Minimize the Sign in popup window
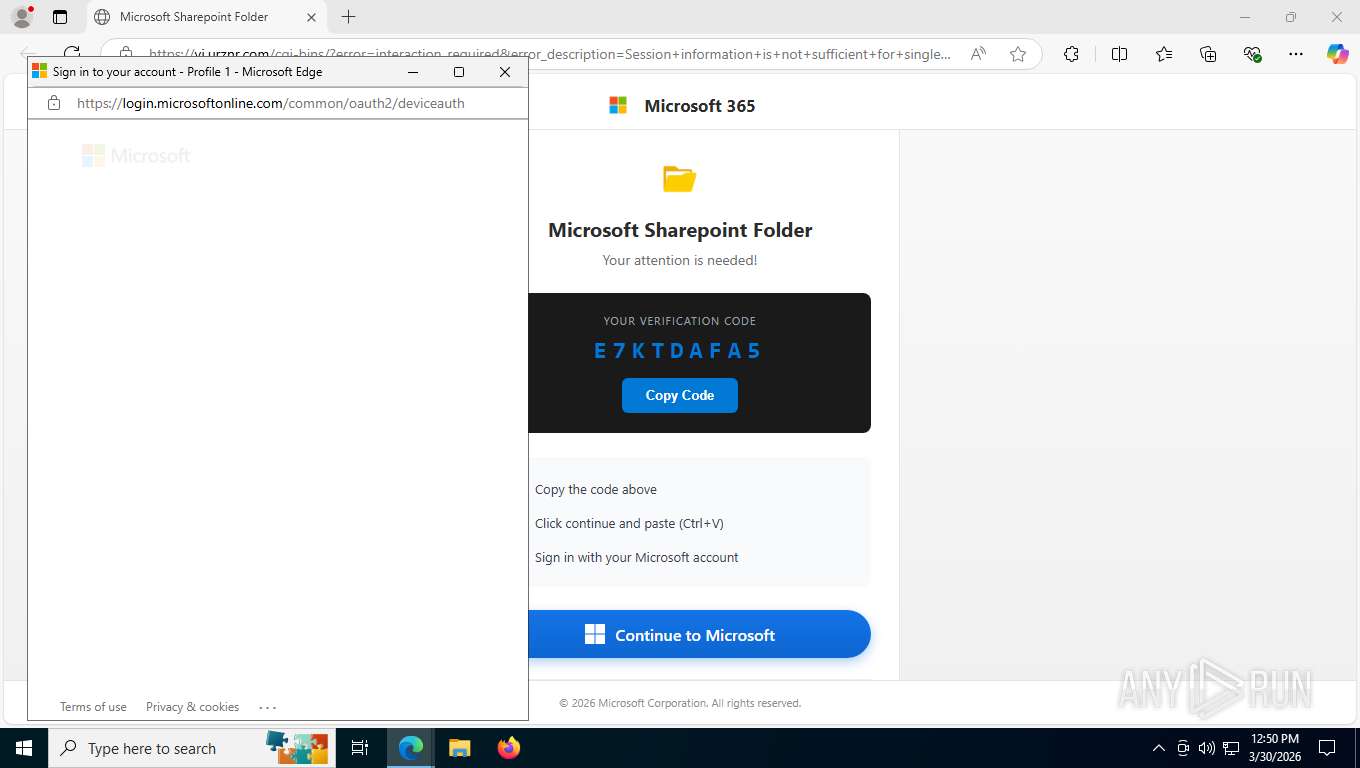The image size is (1360, 768). 413,72
